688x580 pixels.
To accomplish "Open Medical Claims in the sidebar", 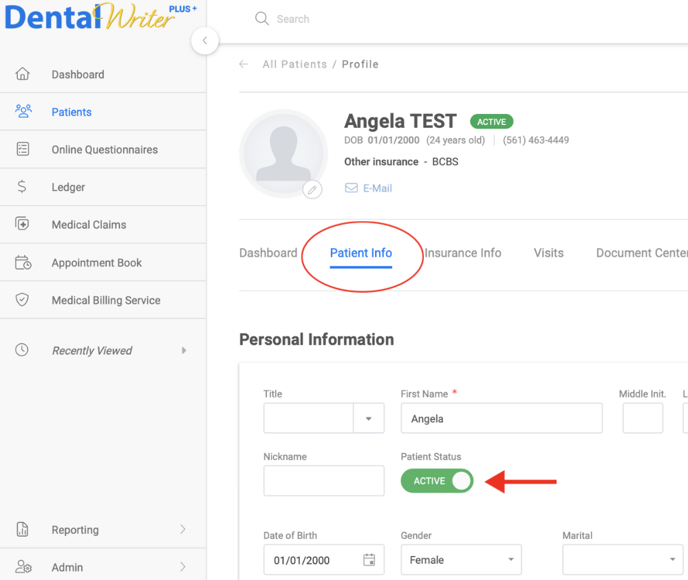I will click(x=103, y=225).
